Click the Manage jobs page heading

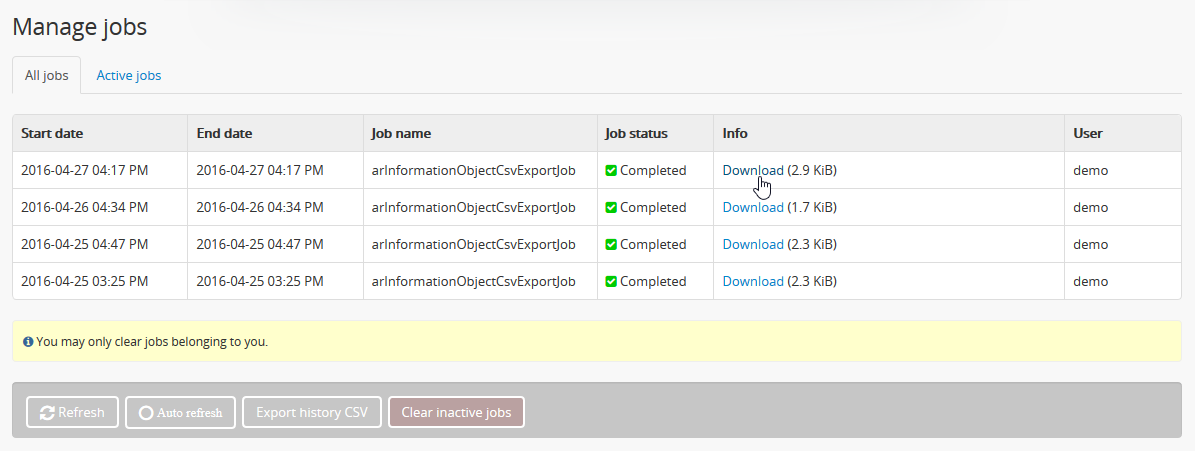point(80,27)
